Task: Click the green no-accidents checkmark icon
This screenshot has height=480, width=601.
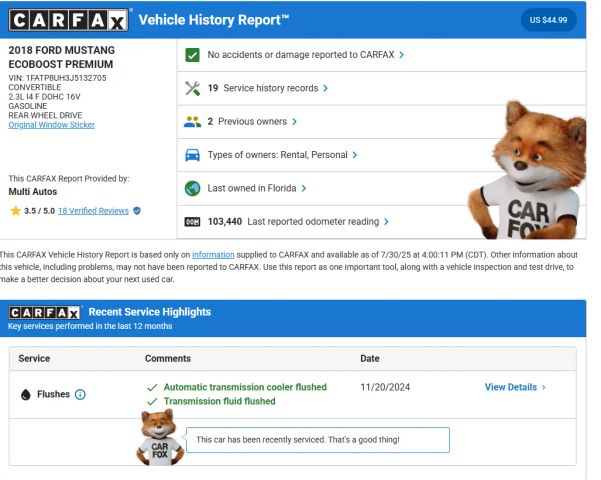Action: point(193,55)
